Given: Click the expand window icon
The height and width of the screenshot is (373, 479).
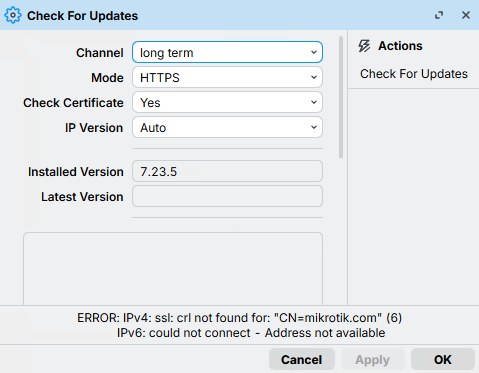Looking at the screenshot, I should coord(439,15).
